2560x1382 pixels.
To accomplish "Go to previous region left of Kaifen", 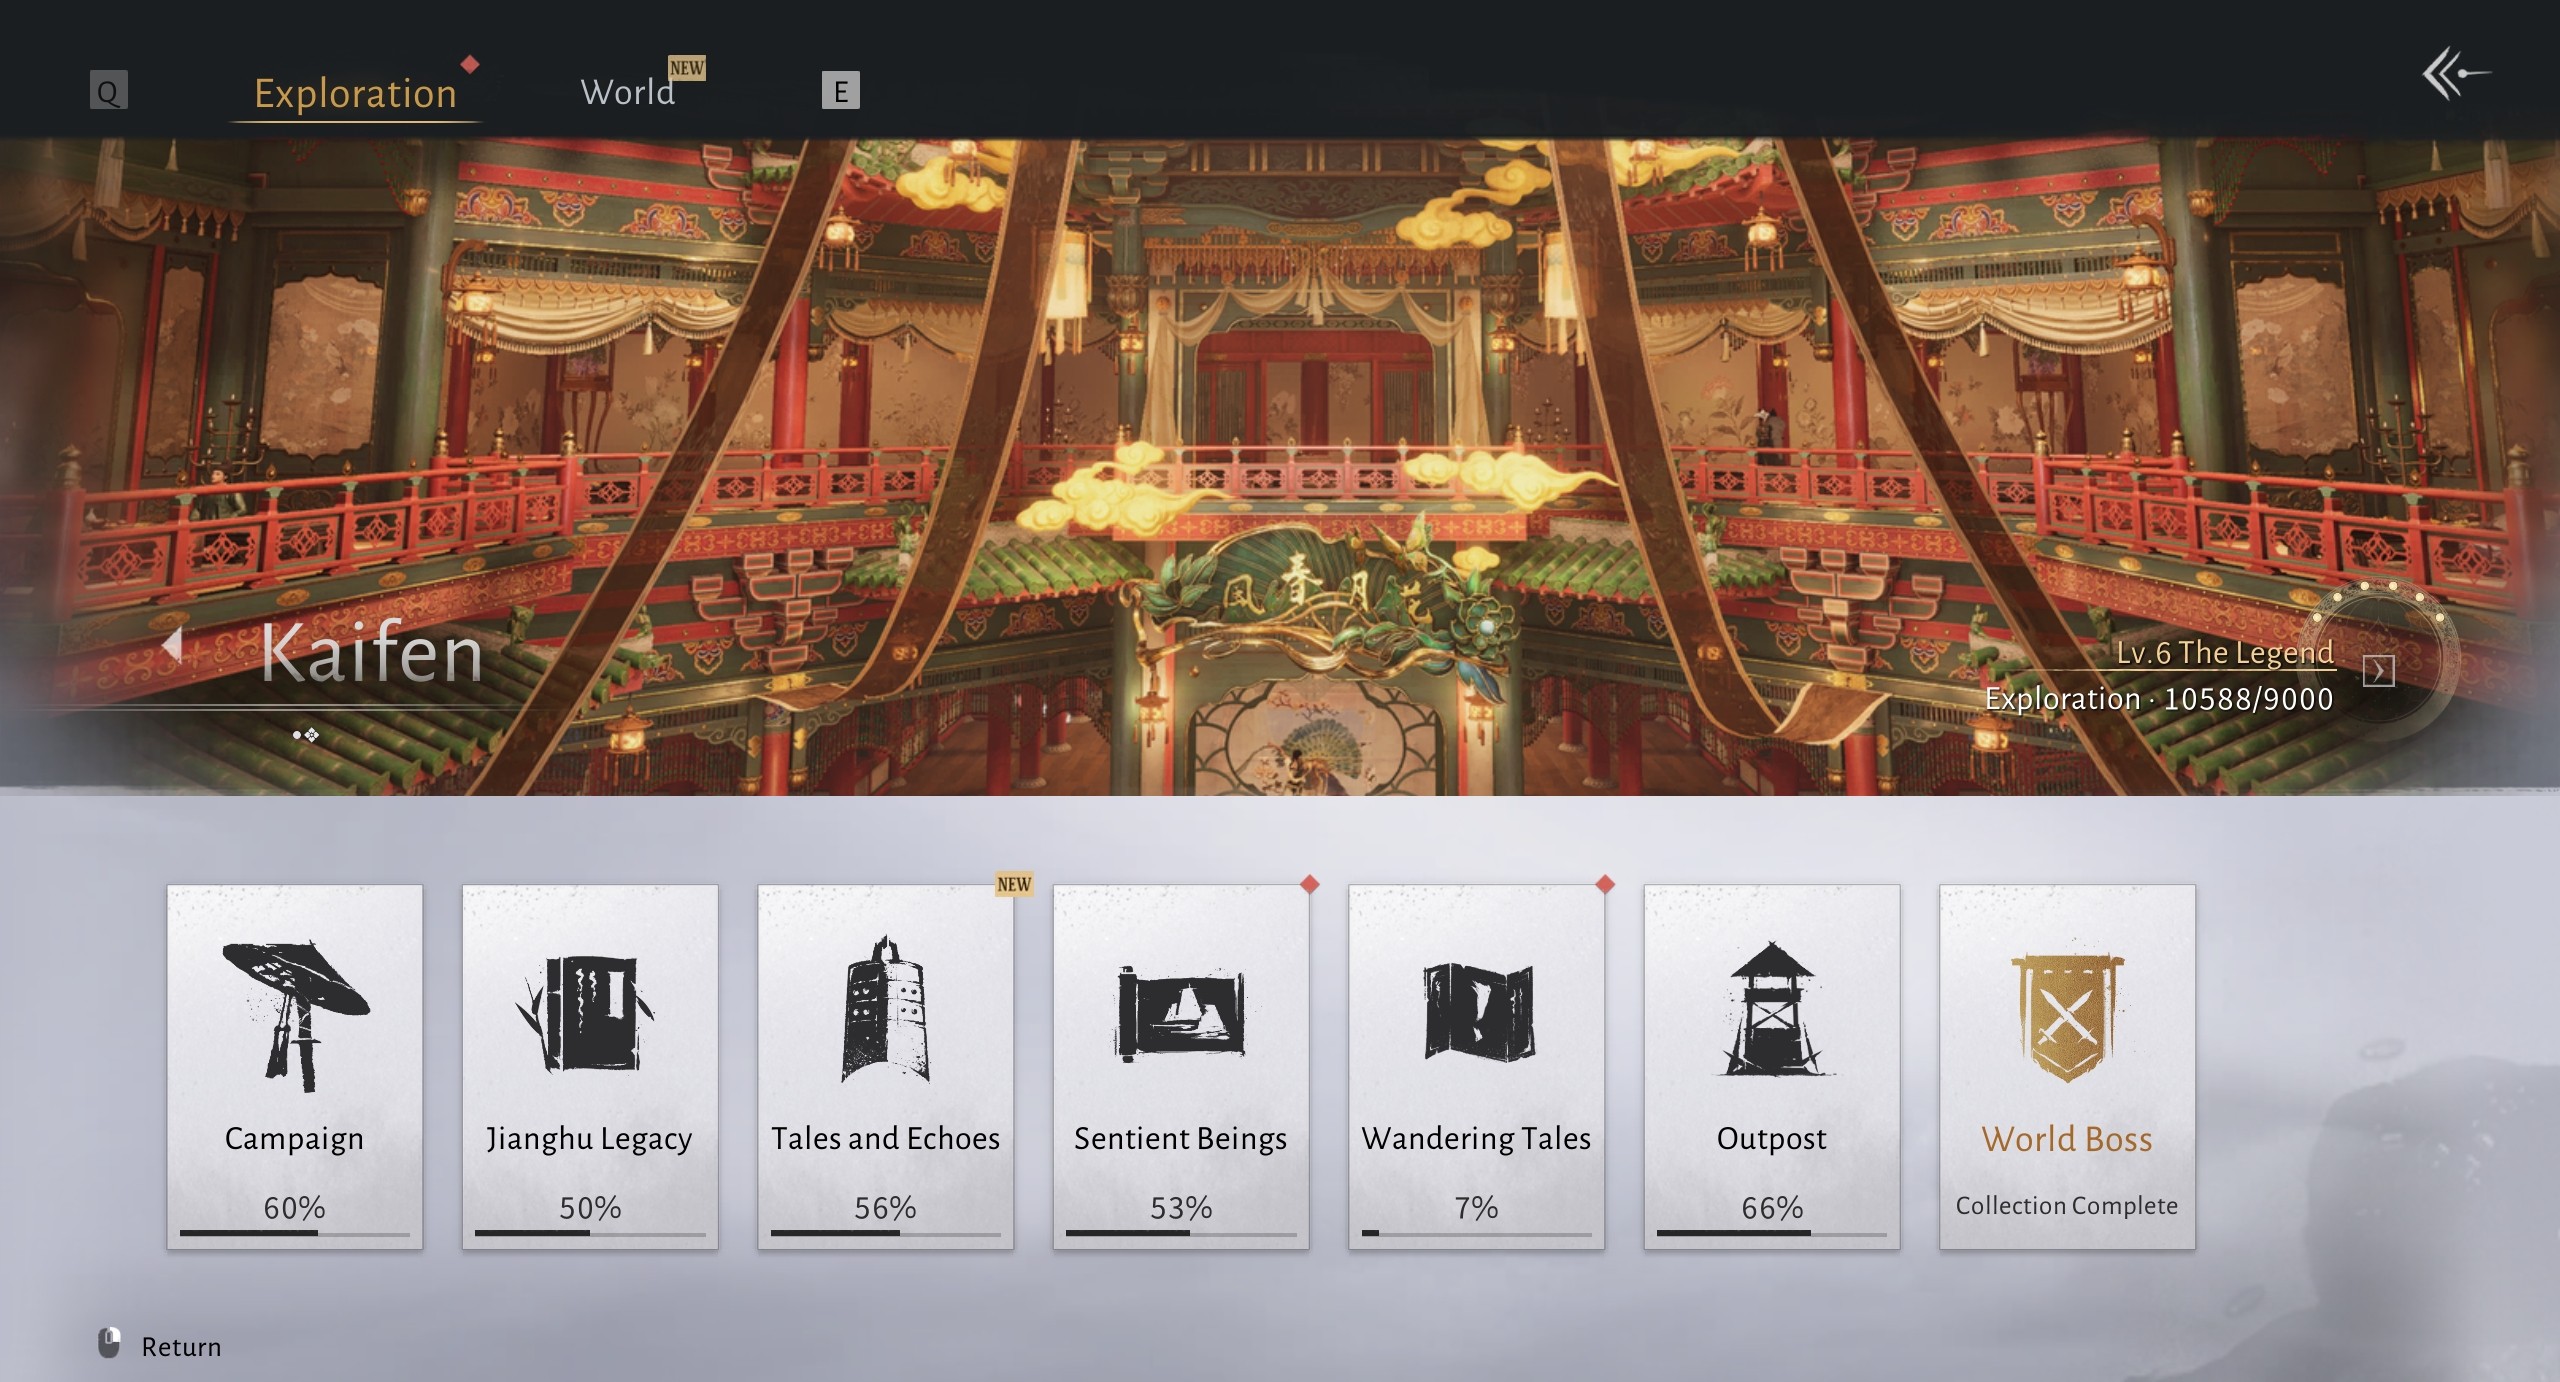I will click(173, 645).
